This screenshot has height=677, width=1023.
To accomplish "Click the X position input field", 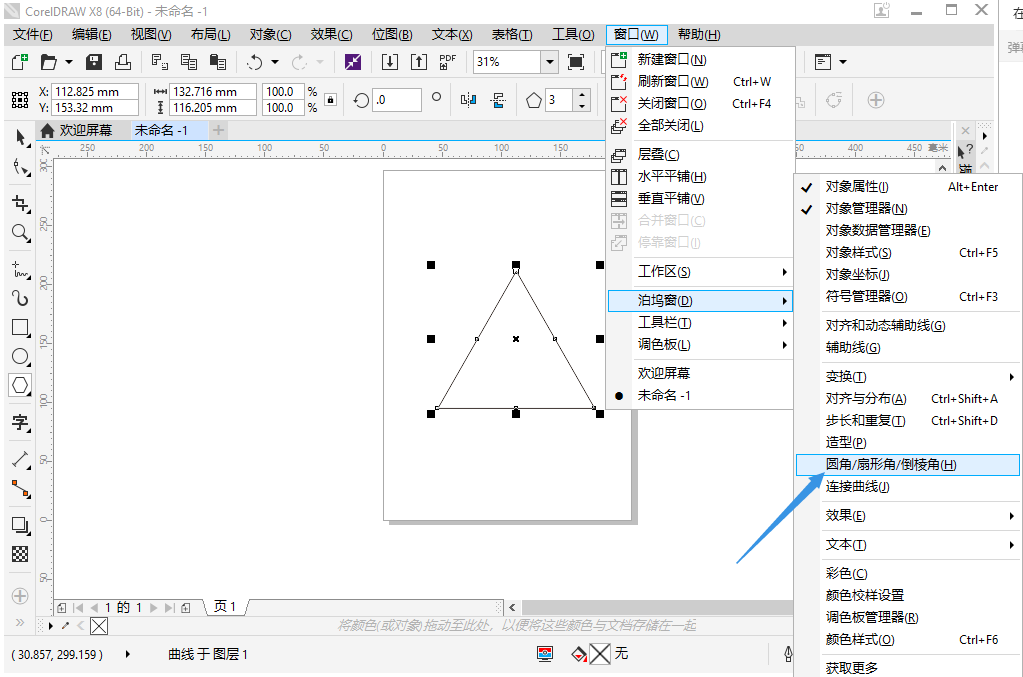I will click(95, 92).
